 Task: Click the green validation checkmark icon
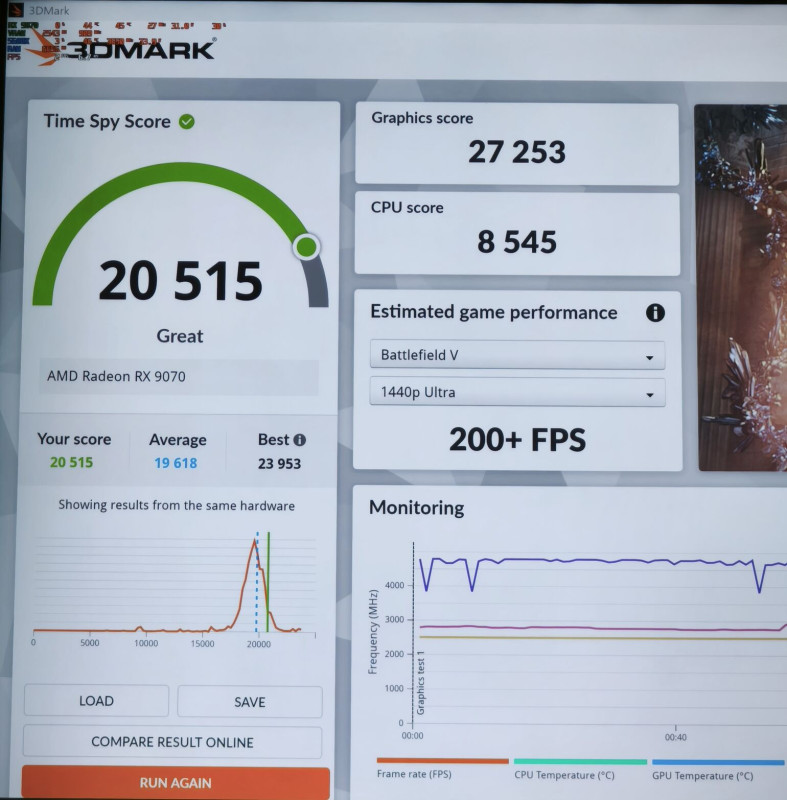coord(187,122)
